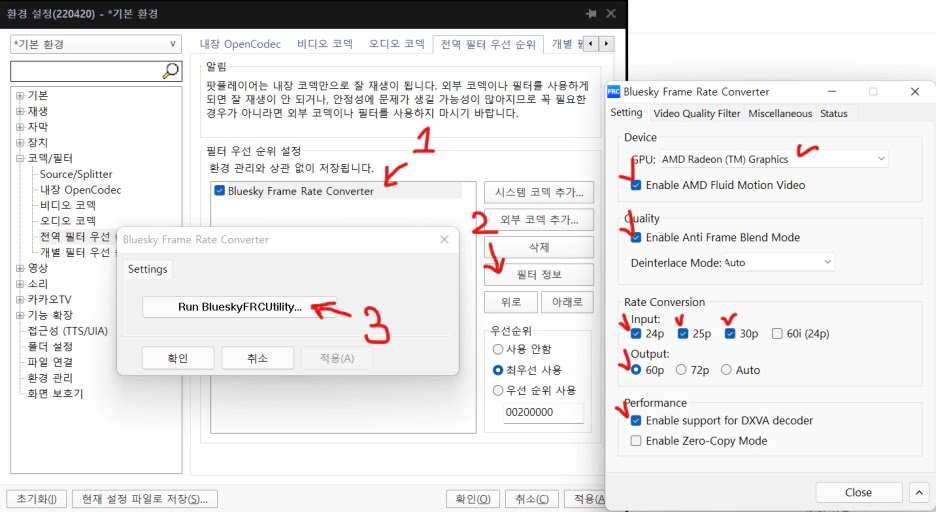Open the 기본 환경 profile dropdown

pyautogui.click(x=96, y=44)
